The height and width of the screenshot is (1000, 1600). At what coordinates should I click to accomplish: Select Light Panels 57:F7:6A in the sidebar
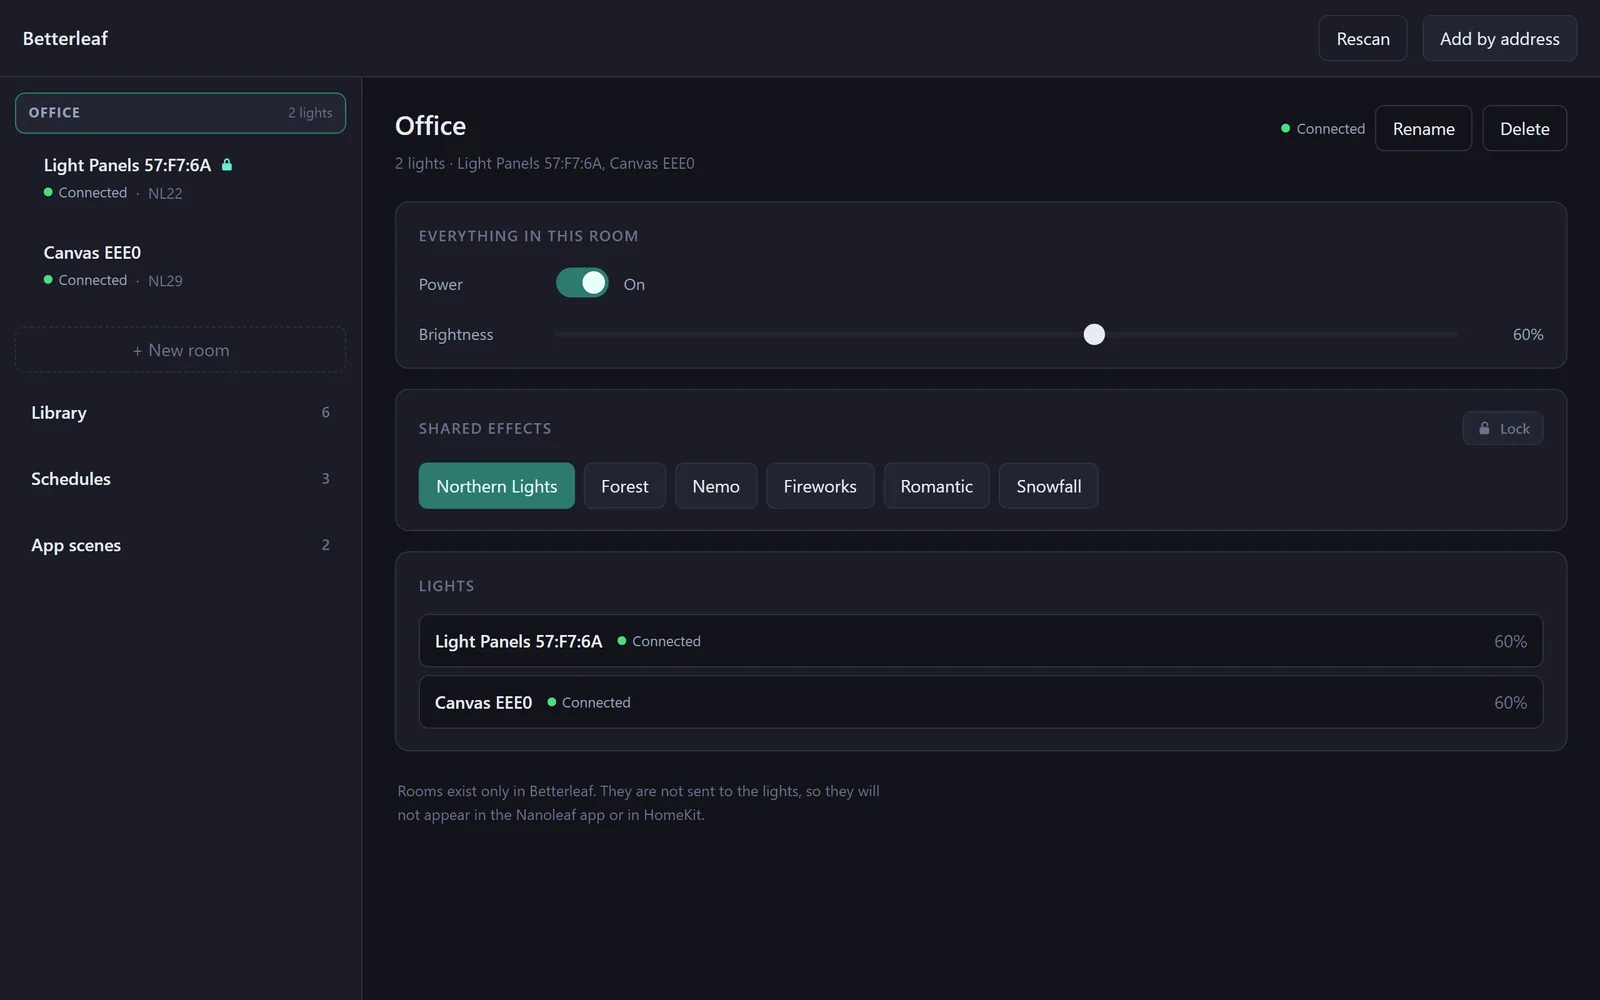click(180, 178)
